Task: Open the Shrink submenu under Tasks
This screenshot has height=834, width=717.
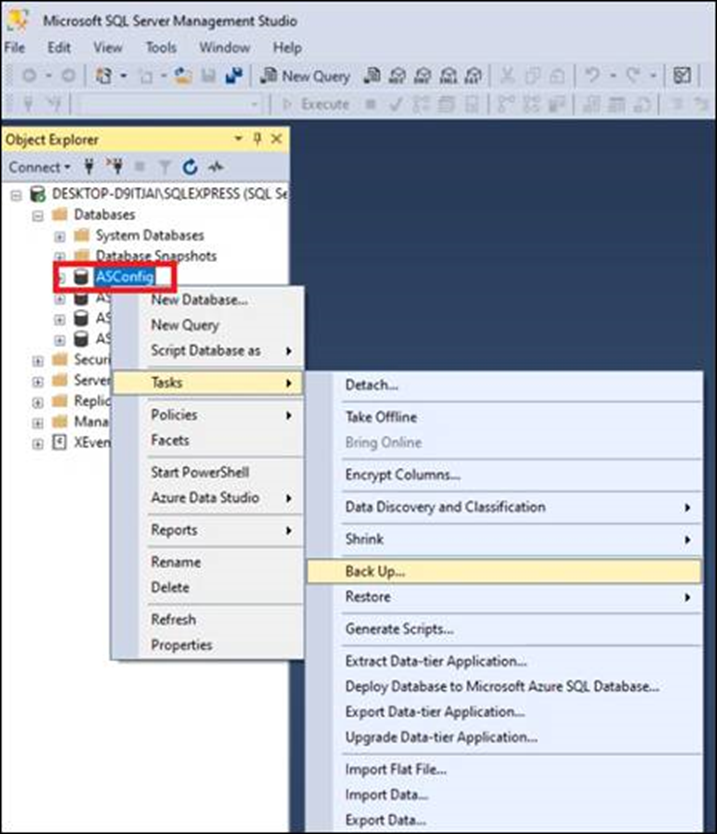Action: (504, 539)
